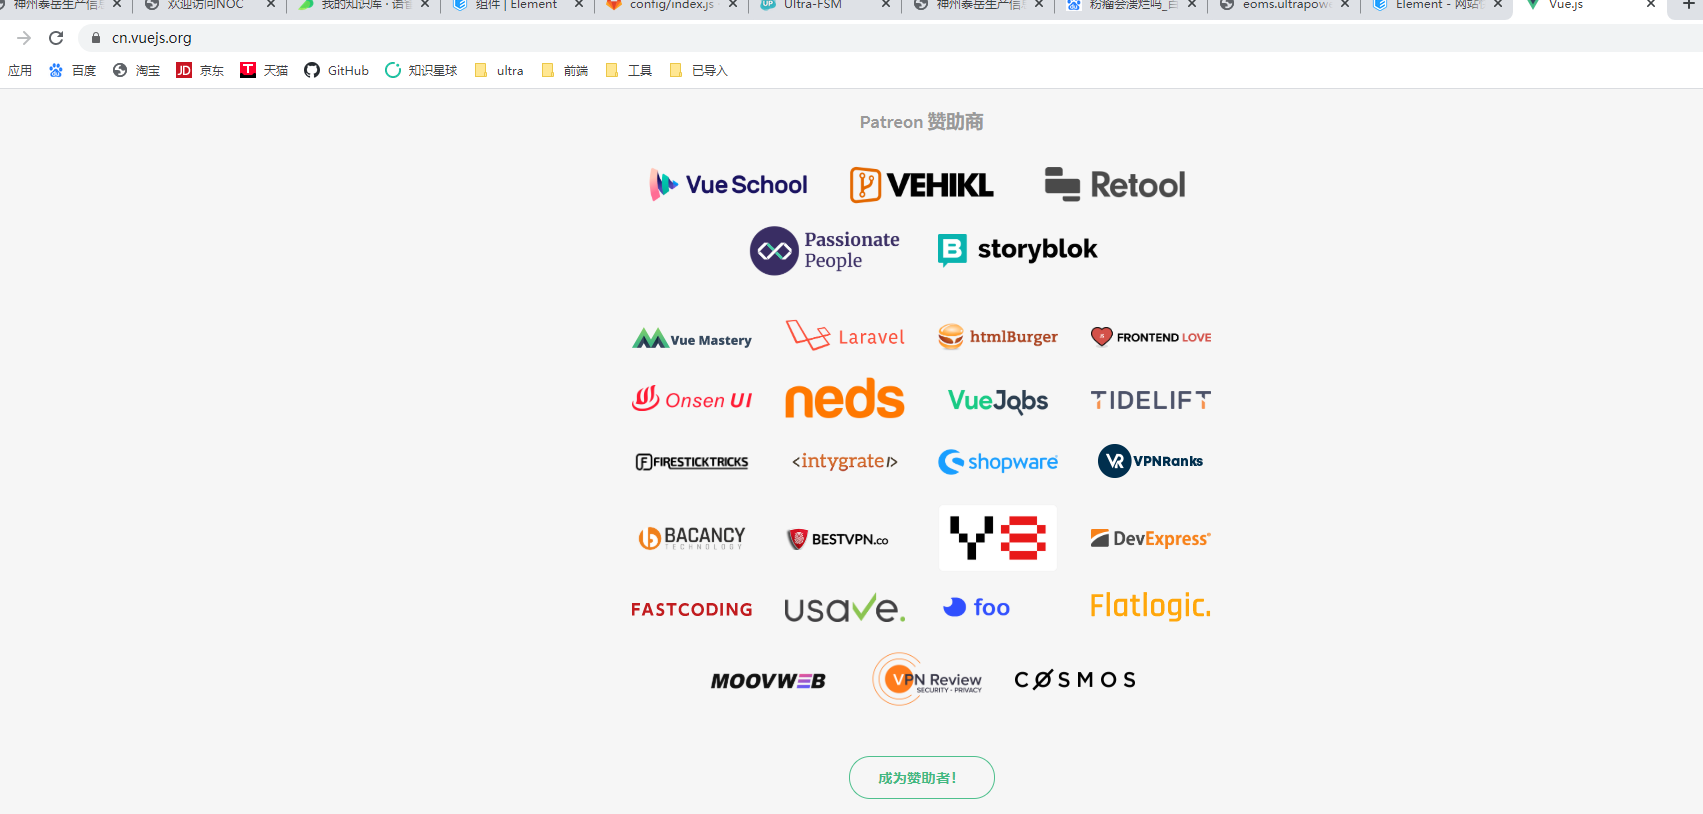Open the GitHub bookmark
The width and height of the screenshot is (1703, 814).
click(337, 70)
